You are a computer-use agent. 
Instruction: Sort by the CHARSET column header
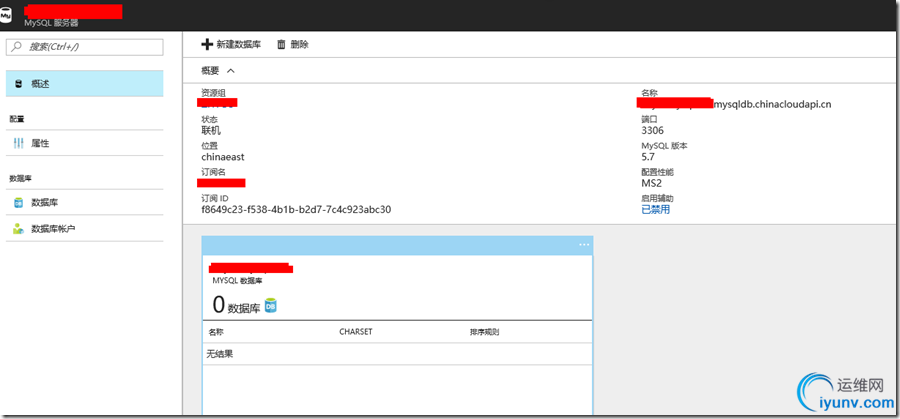point(356,332)
